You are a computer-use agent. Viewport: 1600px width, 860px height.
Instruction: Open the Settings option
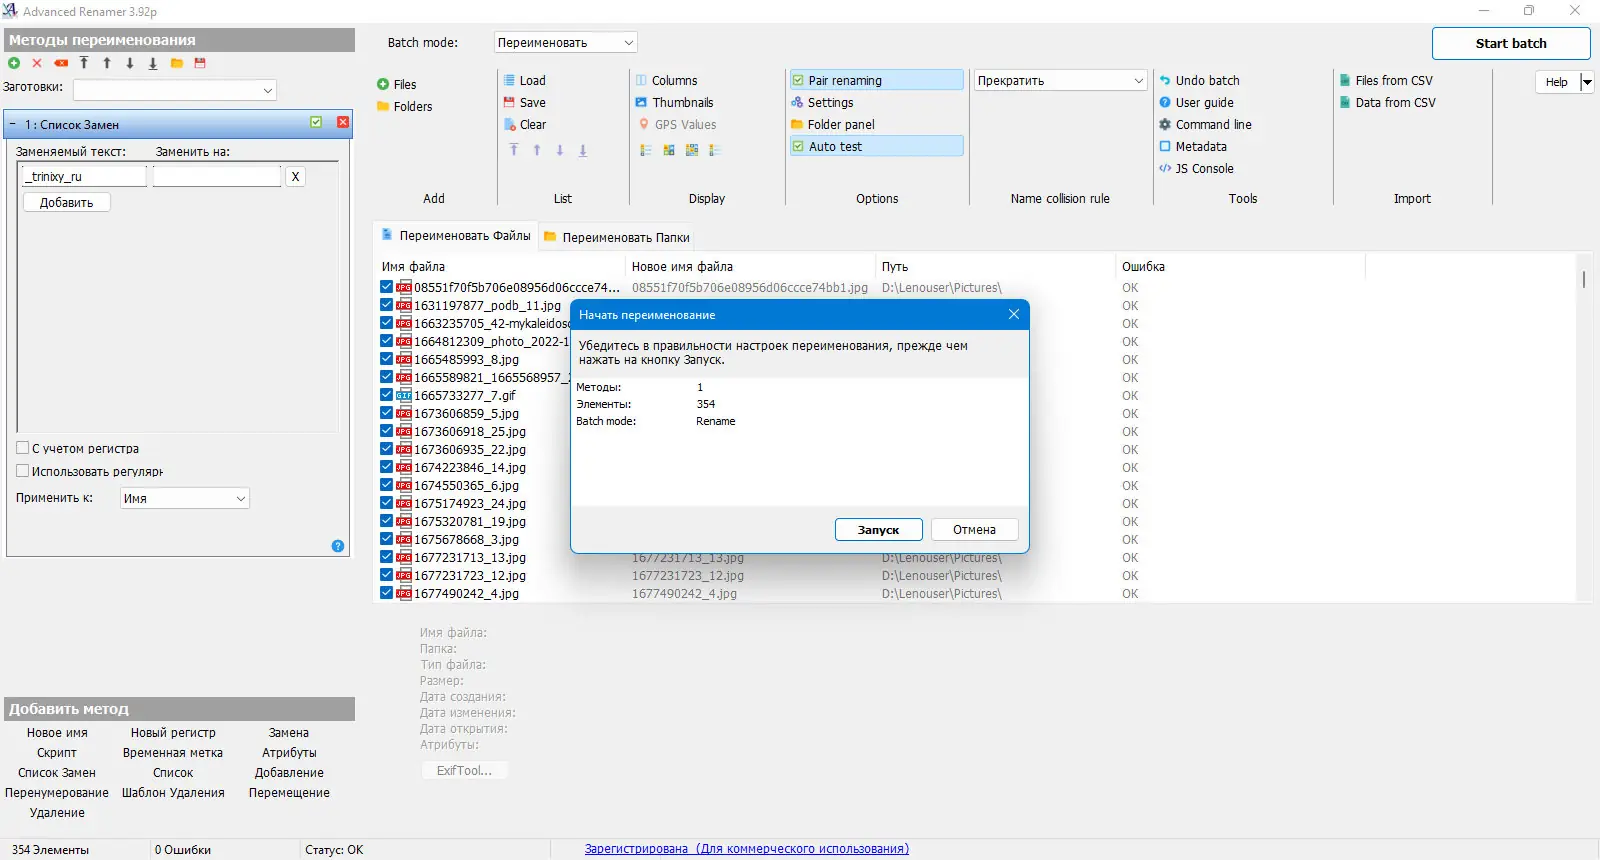[x=822, y=103]
